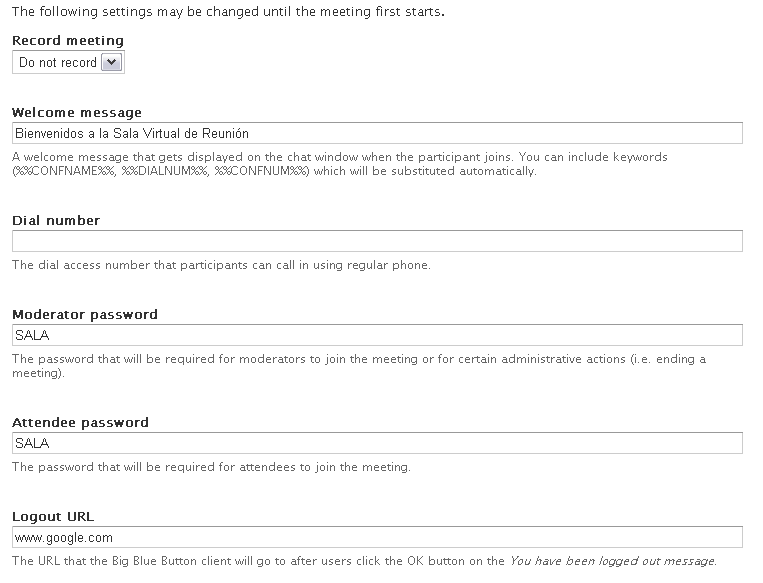Click the 'Logout URL' label
The width and height of the screenshot is (763, 583).
tap(53, 517)
